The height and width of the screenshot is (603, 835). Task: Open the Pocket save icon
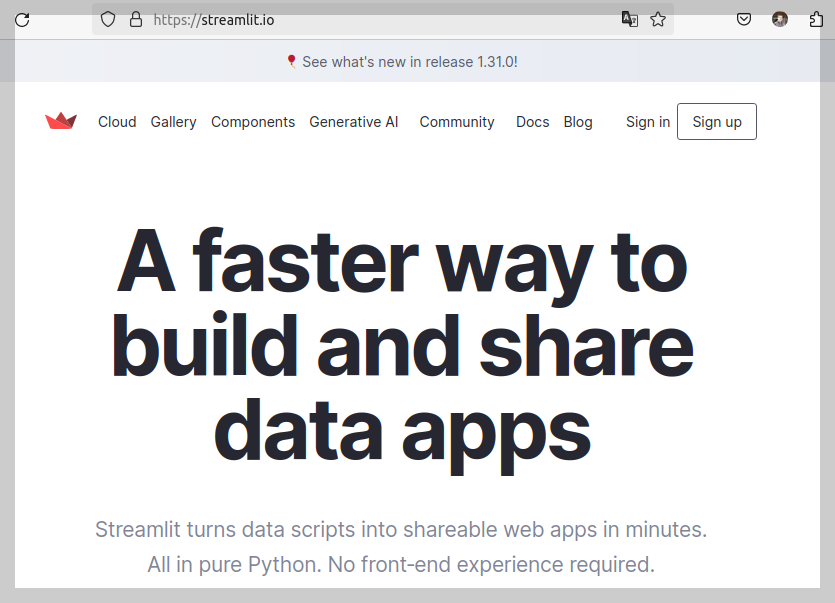pyautogui.click(x=744, y=20)
